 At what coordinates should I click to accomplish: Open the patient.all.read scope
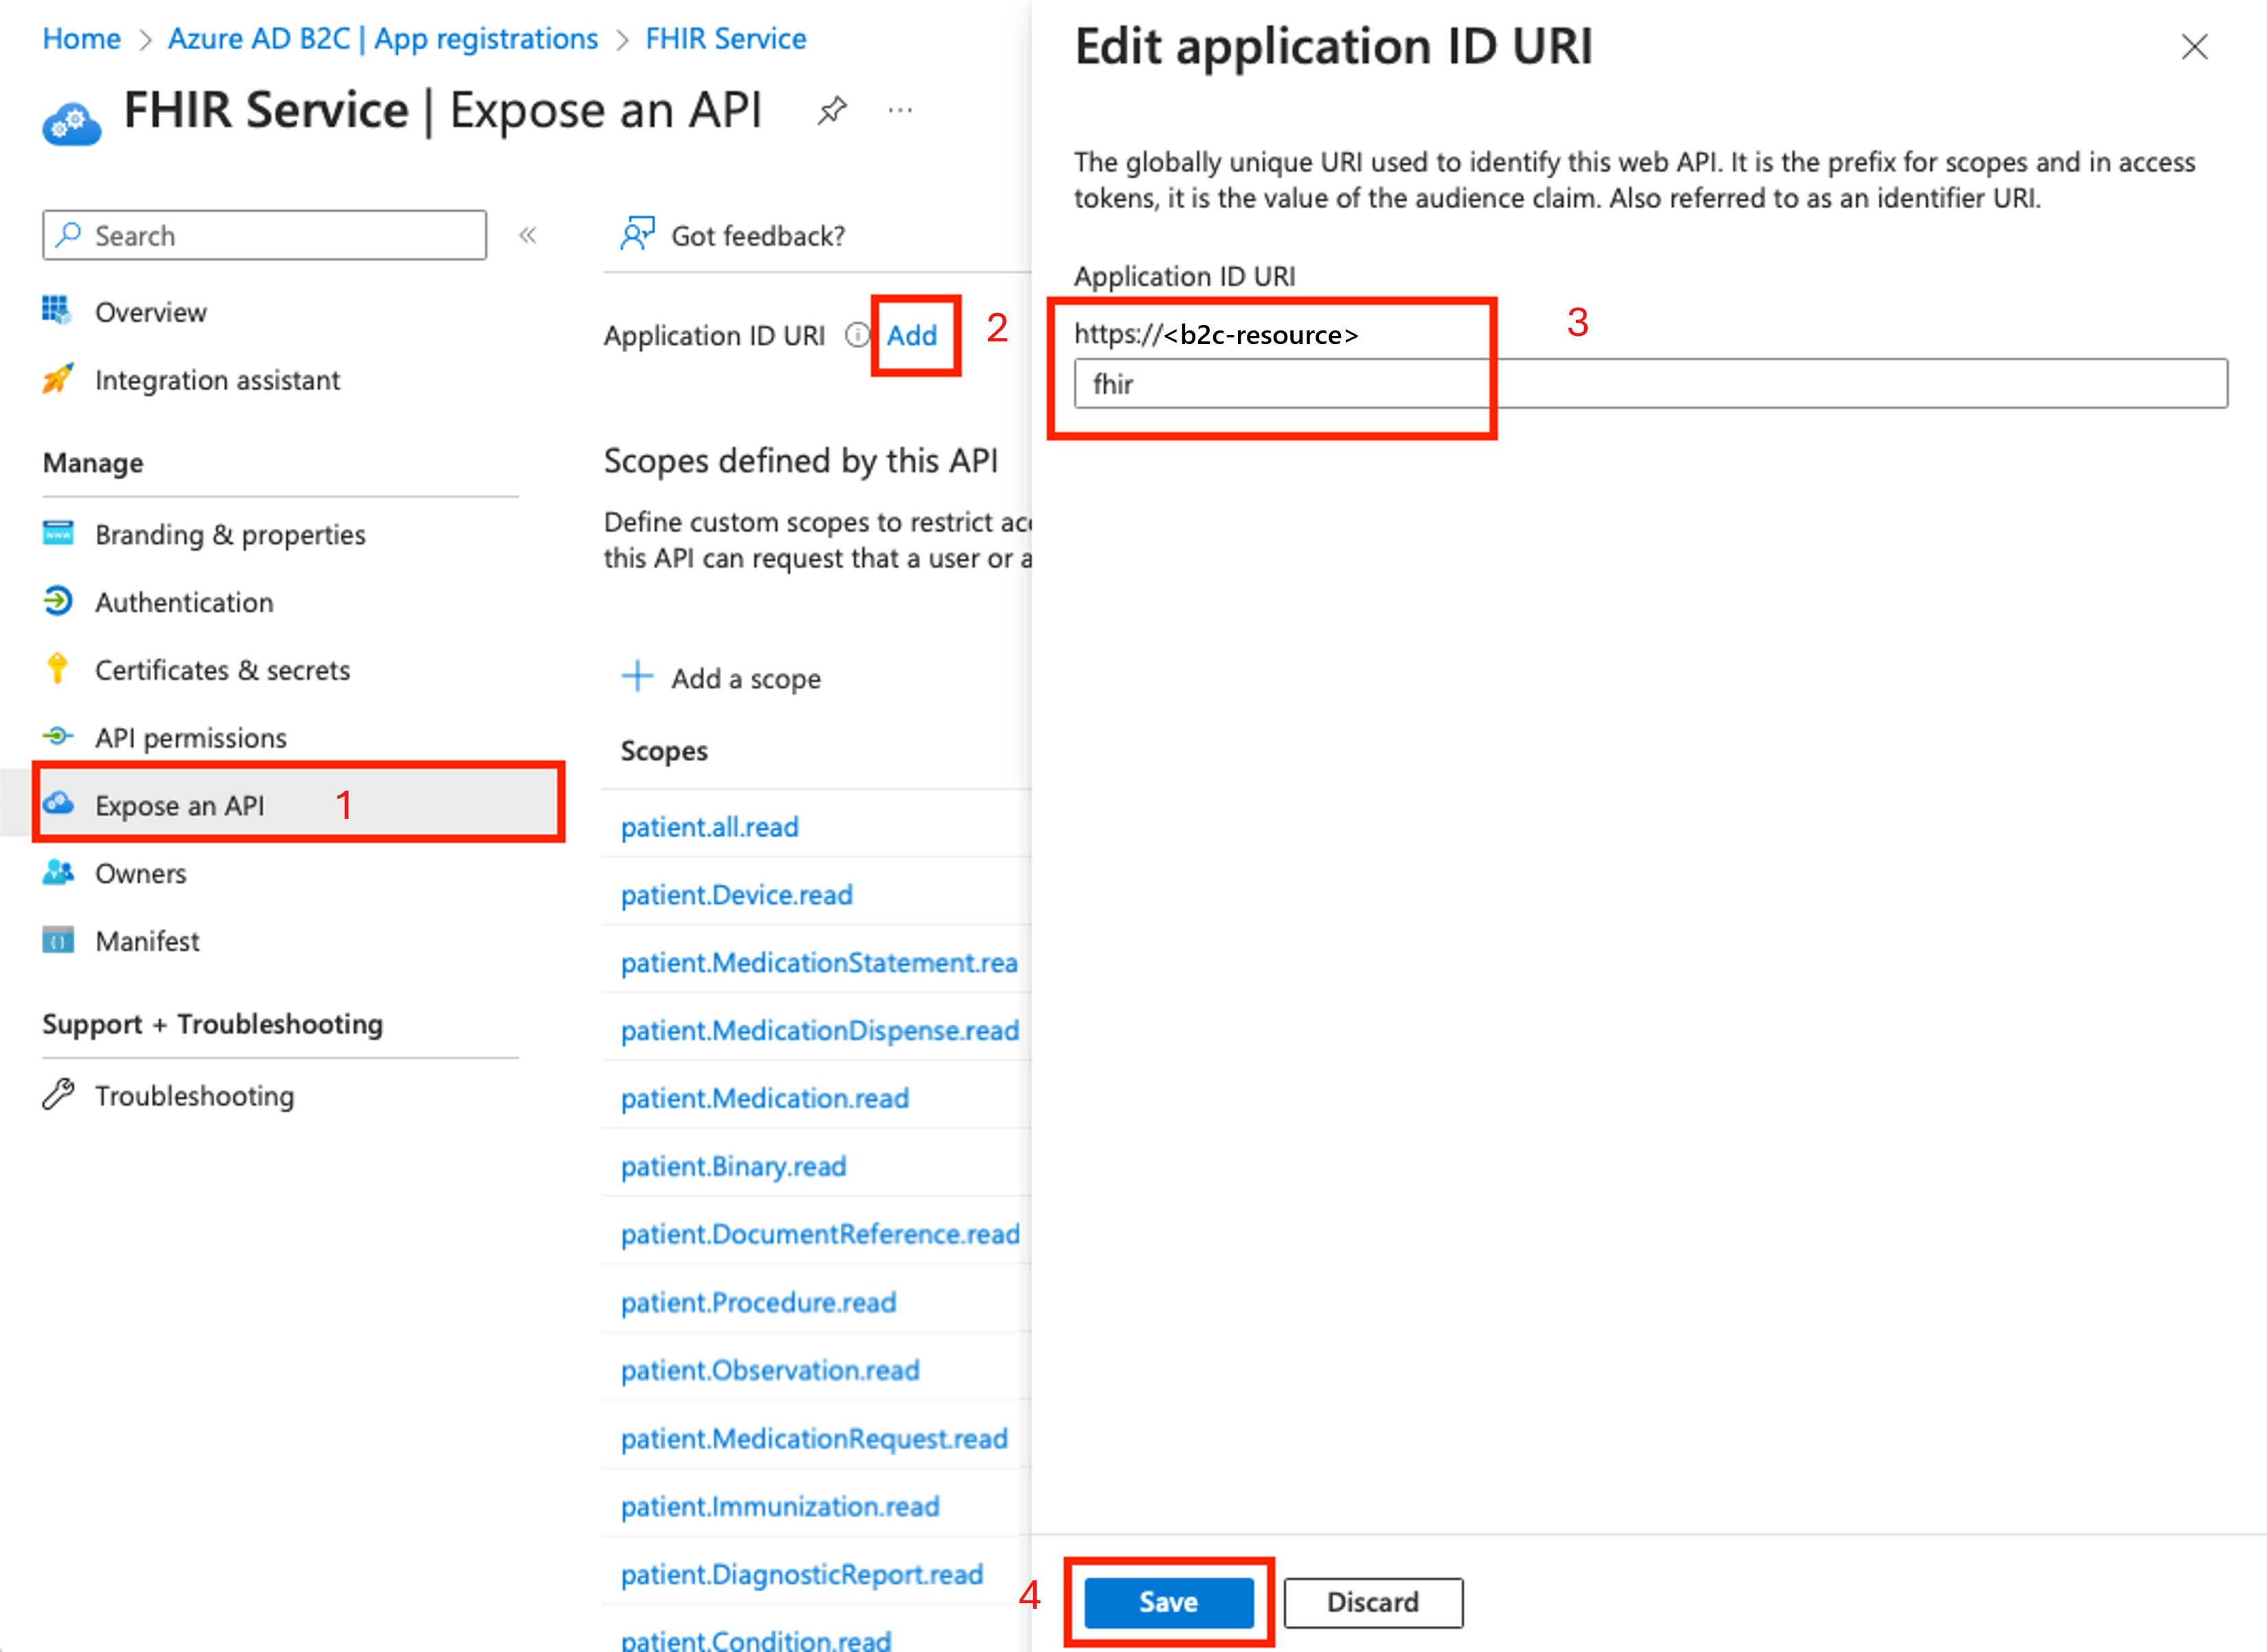click(709, 826)
